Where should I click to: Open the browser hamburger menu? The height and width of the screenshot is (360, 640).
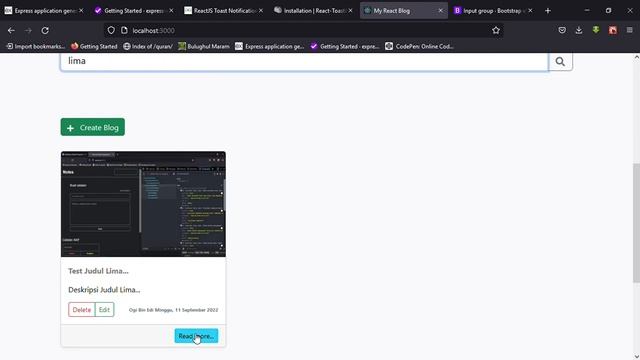[630, 30]
